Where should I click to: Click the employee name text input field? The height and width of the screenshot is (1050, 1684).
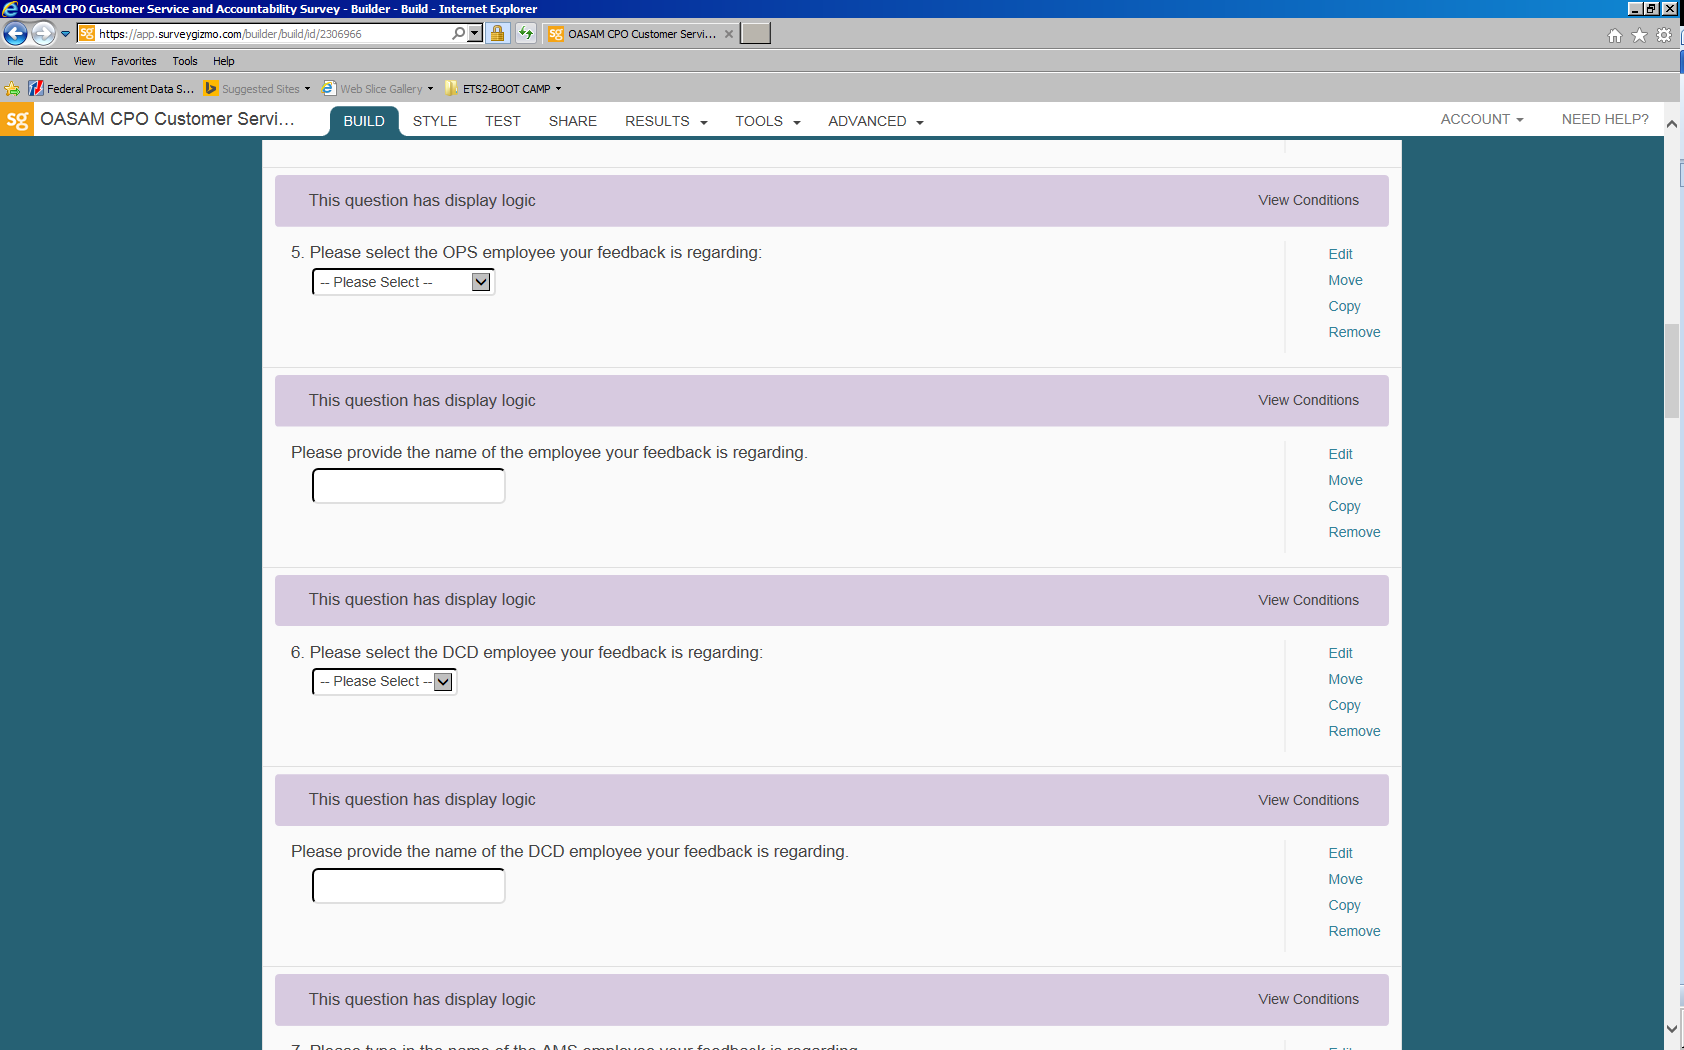click(x=409, y=486)
